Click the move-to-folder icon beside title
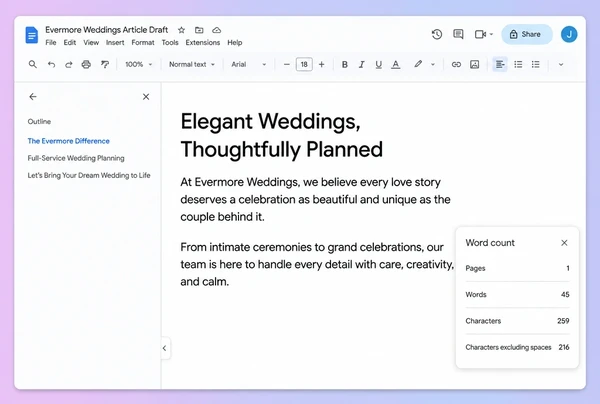Viewport: 600px width, 404px height. click(199, 30)
